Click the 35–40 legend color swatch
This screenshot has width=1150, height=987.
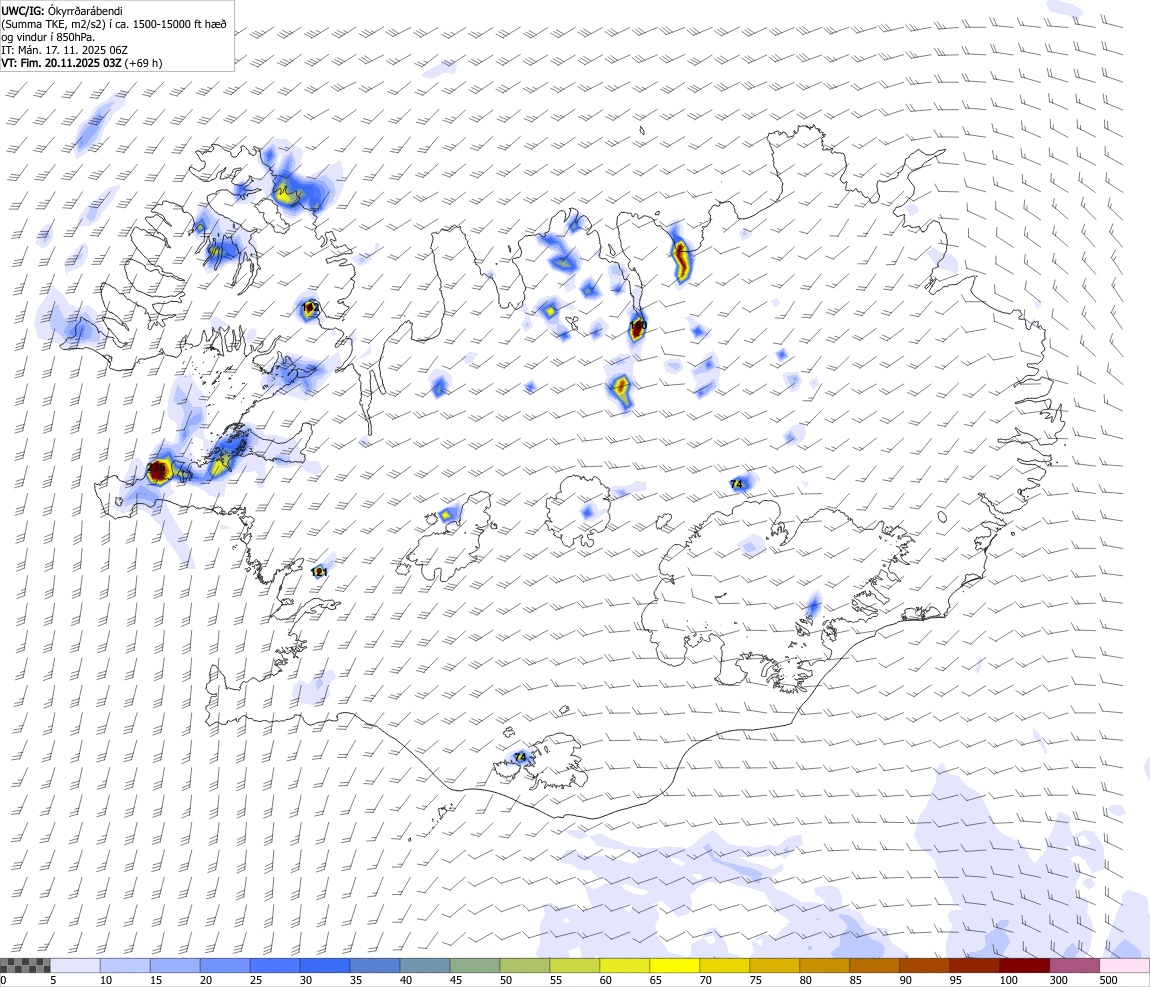(375, 965)
